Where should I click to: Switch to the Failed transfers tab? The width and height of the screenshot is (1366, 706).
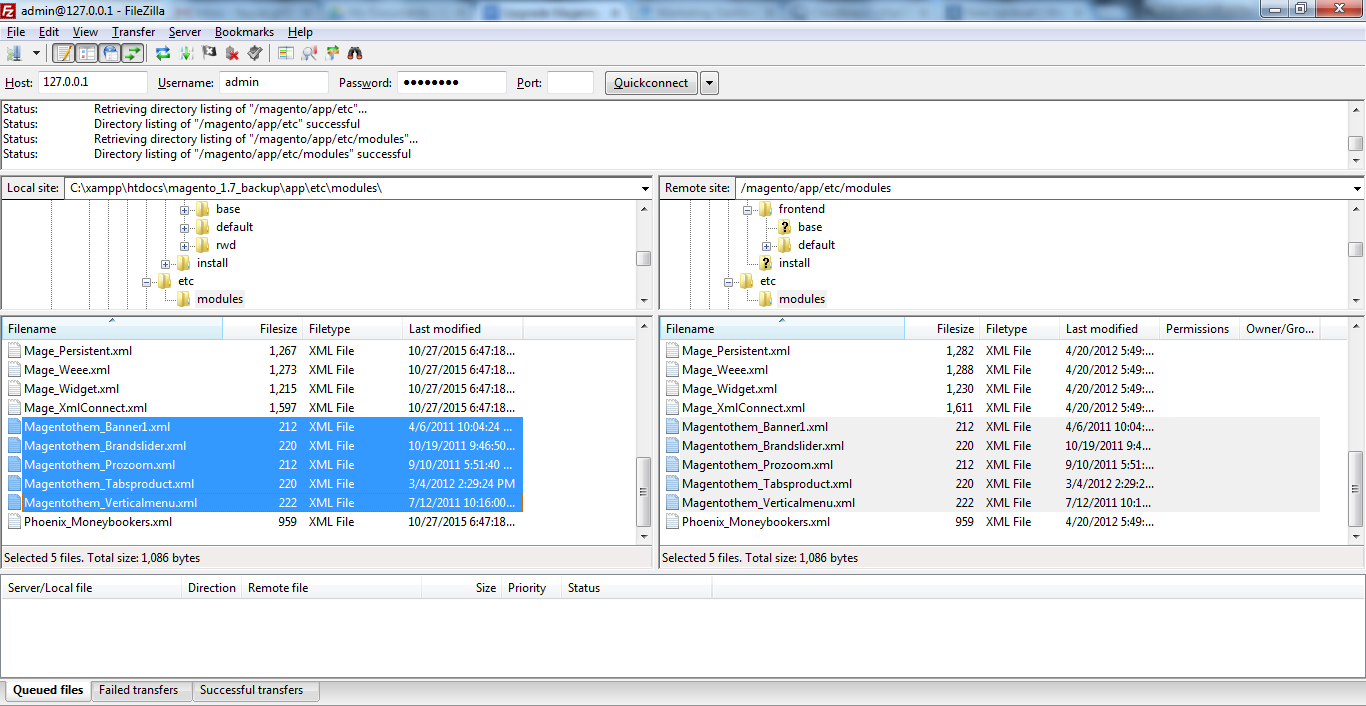click(x=139, y=690)
